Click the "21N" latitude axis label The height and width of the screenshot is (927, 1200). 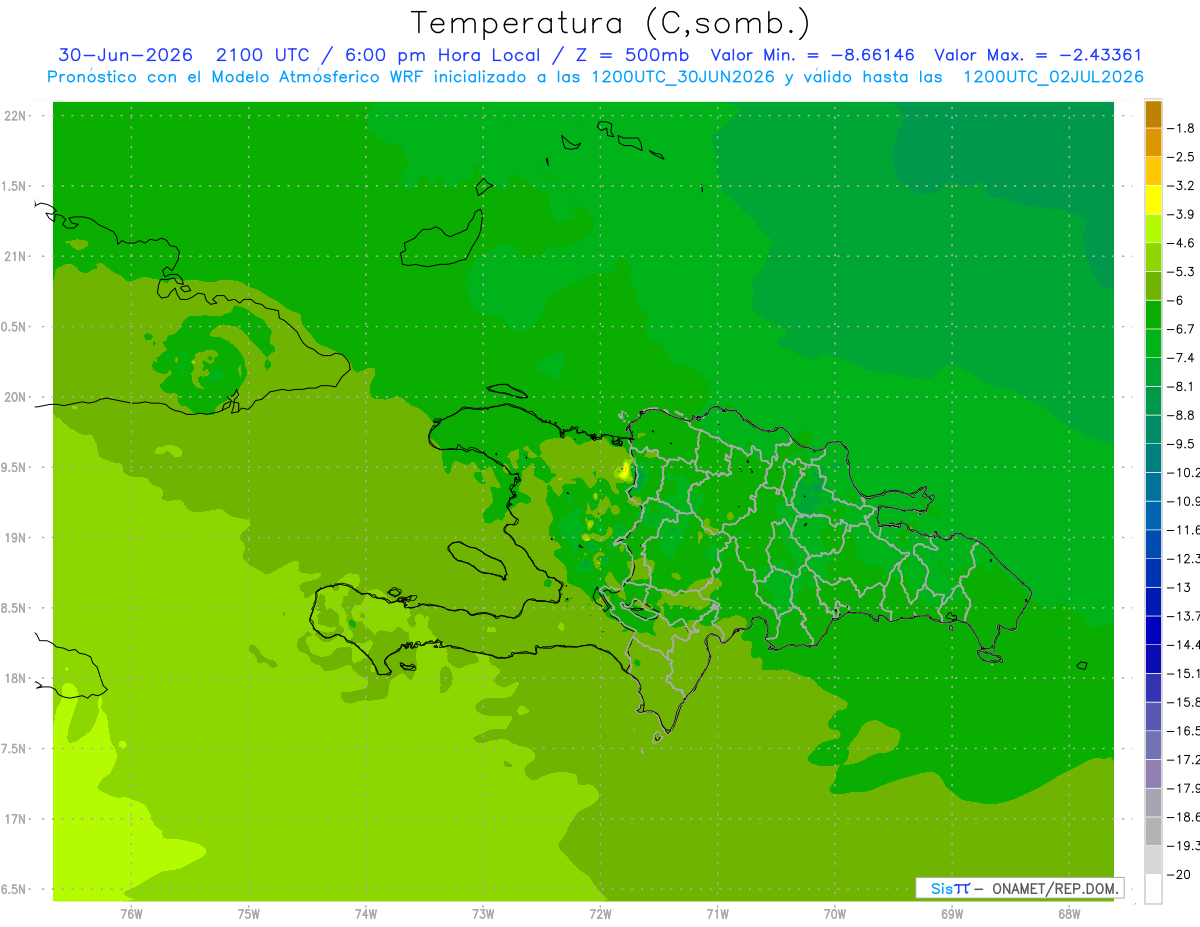click(x=15, y=257)
